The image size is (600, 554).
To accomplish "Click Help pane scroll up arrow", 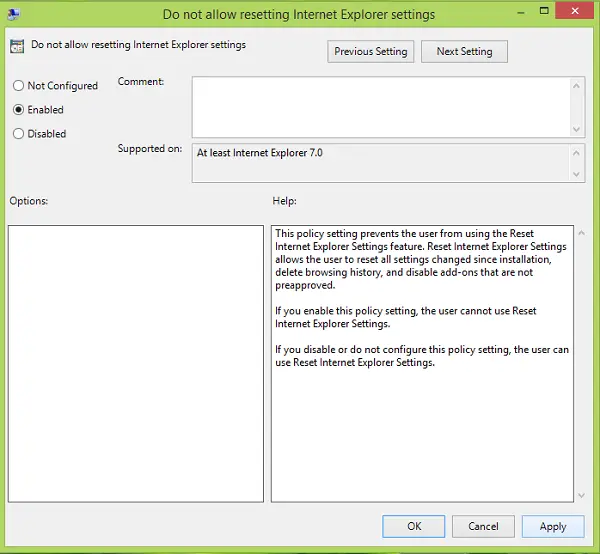I will point(582,233).
